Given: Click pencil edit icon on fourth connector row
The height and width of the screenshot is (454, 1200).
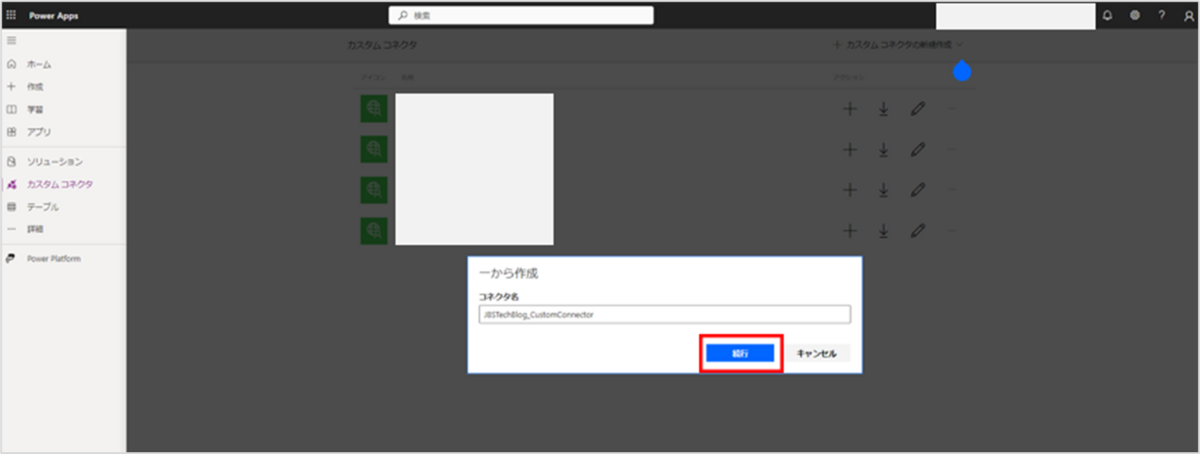Looking at the screenshot, I should click(918, 231).
